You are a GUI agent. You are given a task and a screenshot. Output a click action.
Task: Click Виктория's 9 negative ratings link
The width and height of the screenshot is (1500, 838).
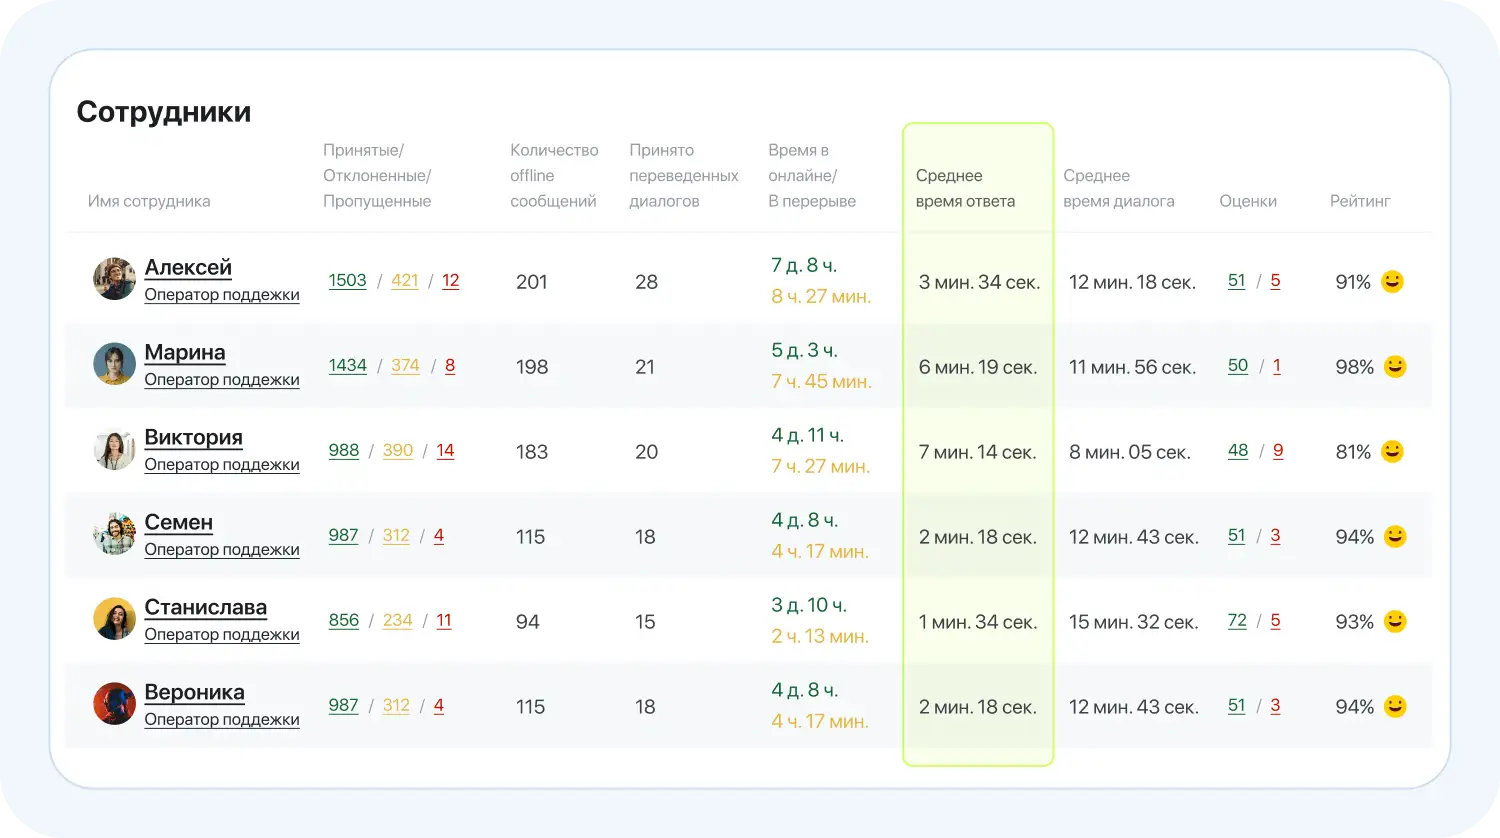1277,451
